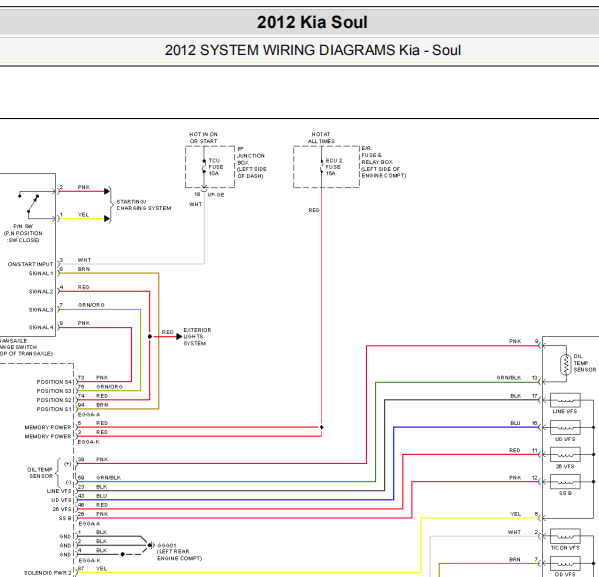Click the "EXTERIOR LIGHTS SYSTEM" reference label
The height and width of the screenshot is (577, 599).
pos(197,337)
